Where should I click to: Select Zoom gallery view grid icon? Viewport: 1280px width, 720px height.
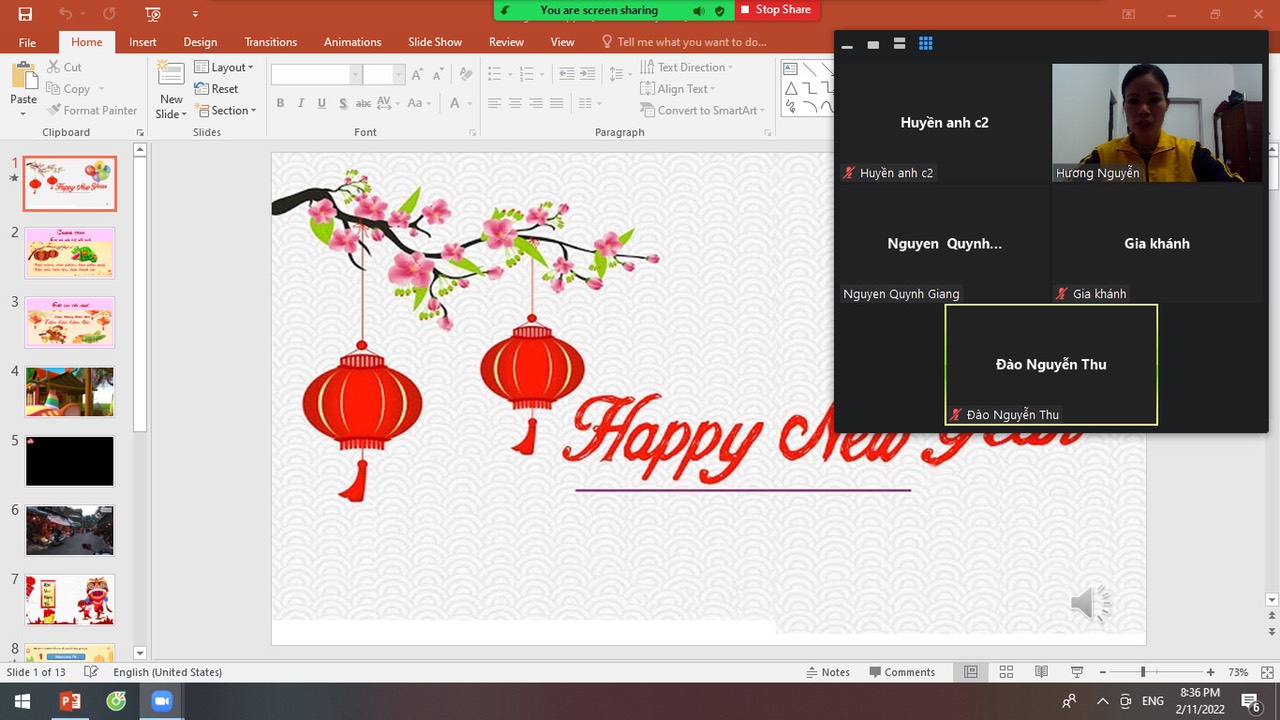pyautogui.click(x=926, y=44)
